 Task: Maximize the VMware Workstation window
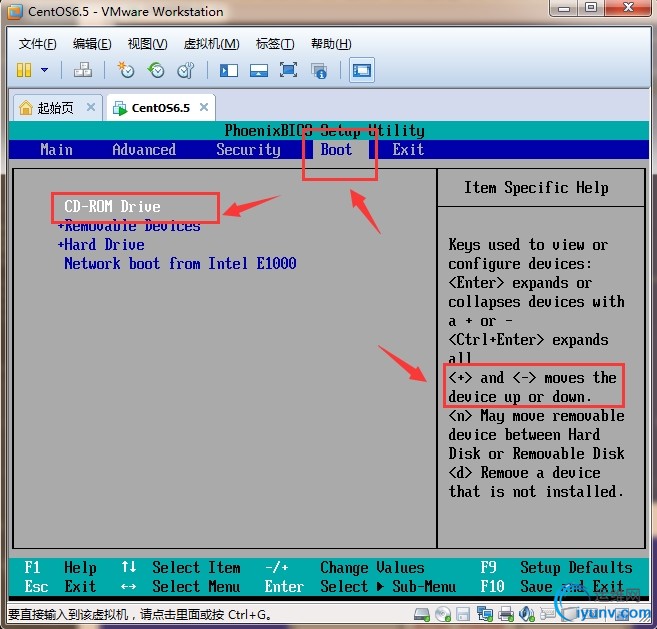(x=591, y=8)
